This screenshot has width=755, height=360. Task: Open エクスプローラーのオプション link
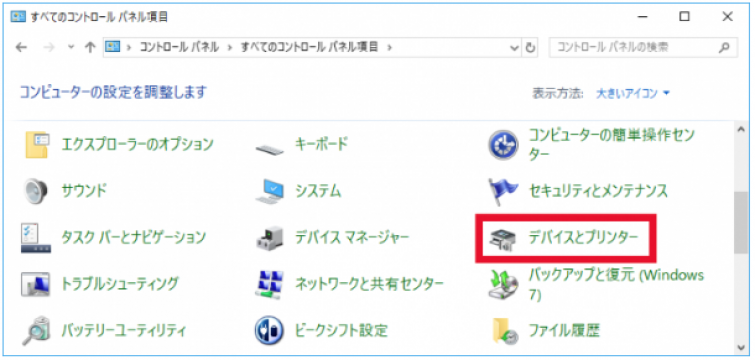click(x=137, y=144)
